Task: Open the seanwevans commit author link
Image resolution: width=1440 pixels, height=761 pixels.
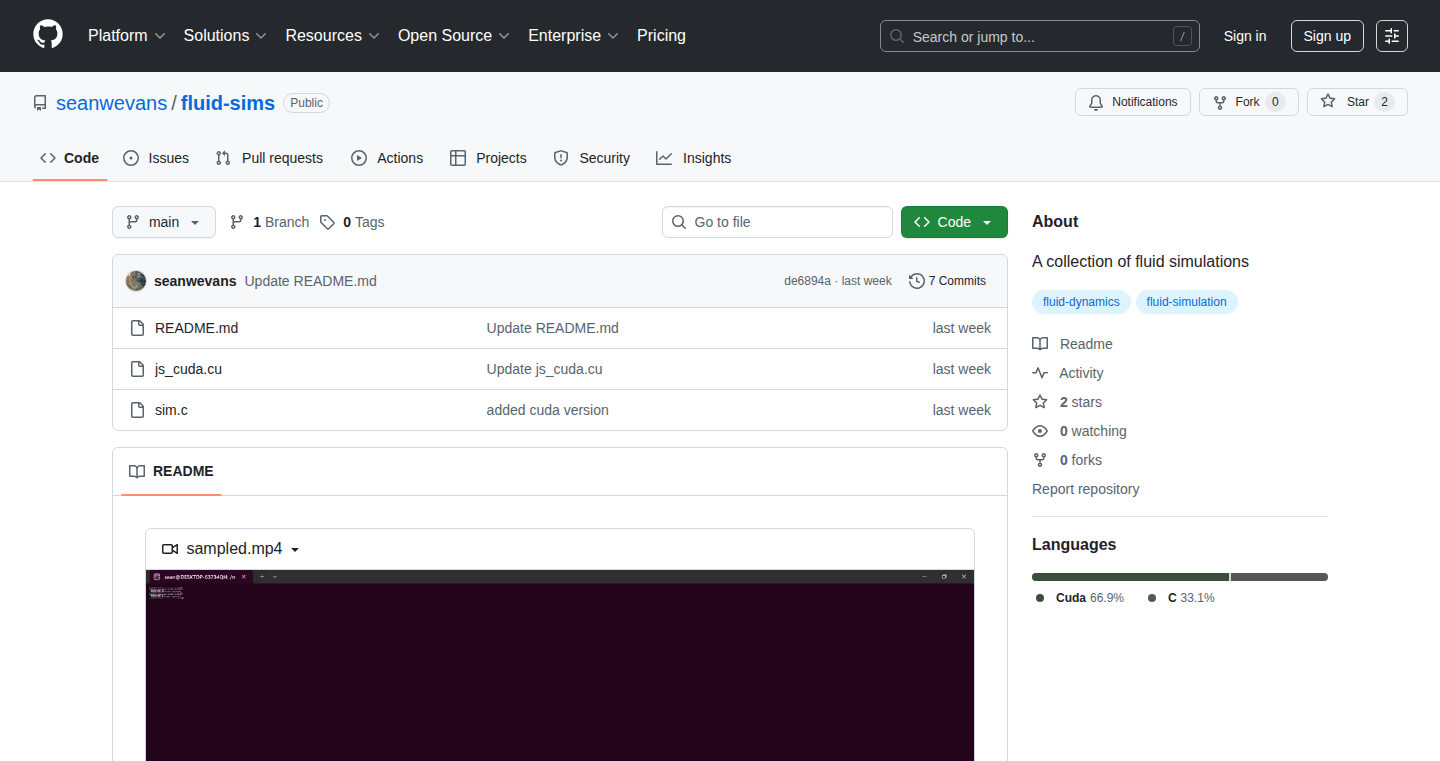Action: tap(195, 281)
